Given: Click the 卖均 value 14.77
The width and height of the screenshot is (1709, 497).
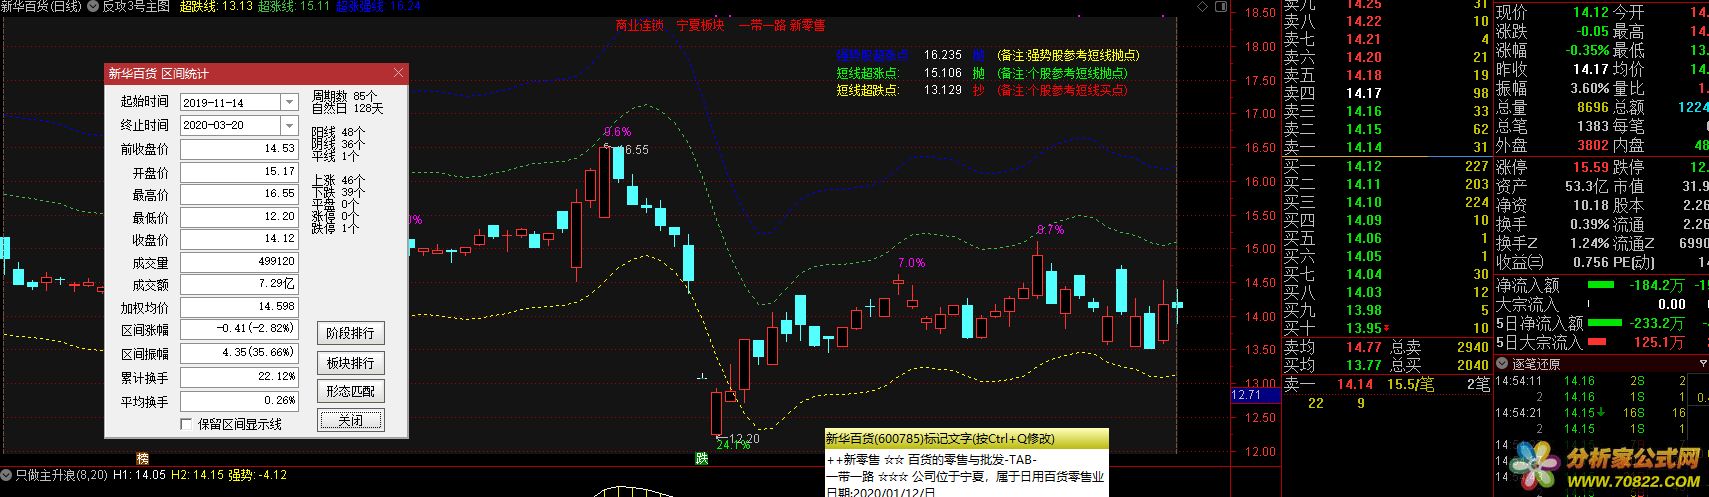Looking at the screenshot, I should [1363, 347].
